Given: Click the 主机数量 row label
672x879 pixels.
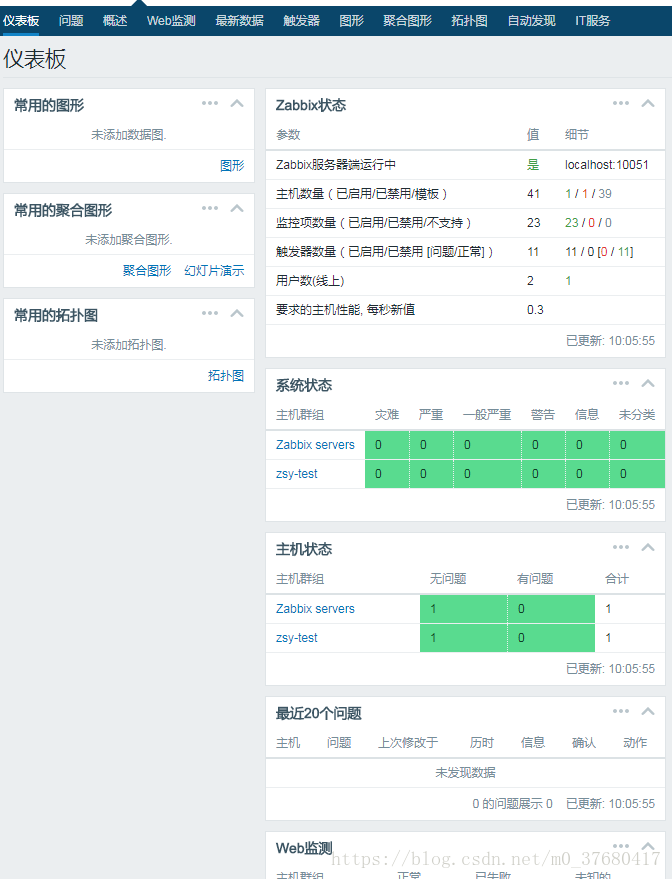Looking at the screenshot, I should click(x=362, y=194).
